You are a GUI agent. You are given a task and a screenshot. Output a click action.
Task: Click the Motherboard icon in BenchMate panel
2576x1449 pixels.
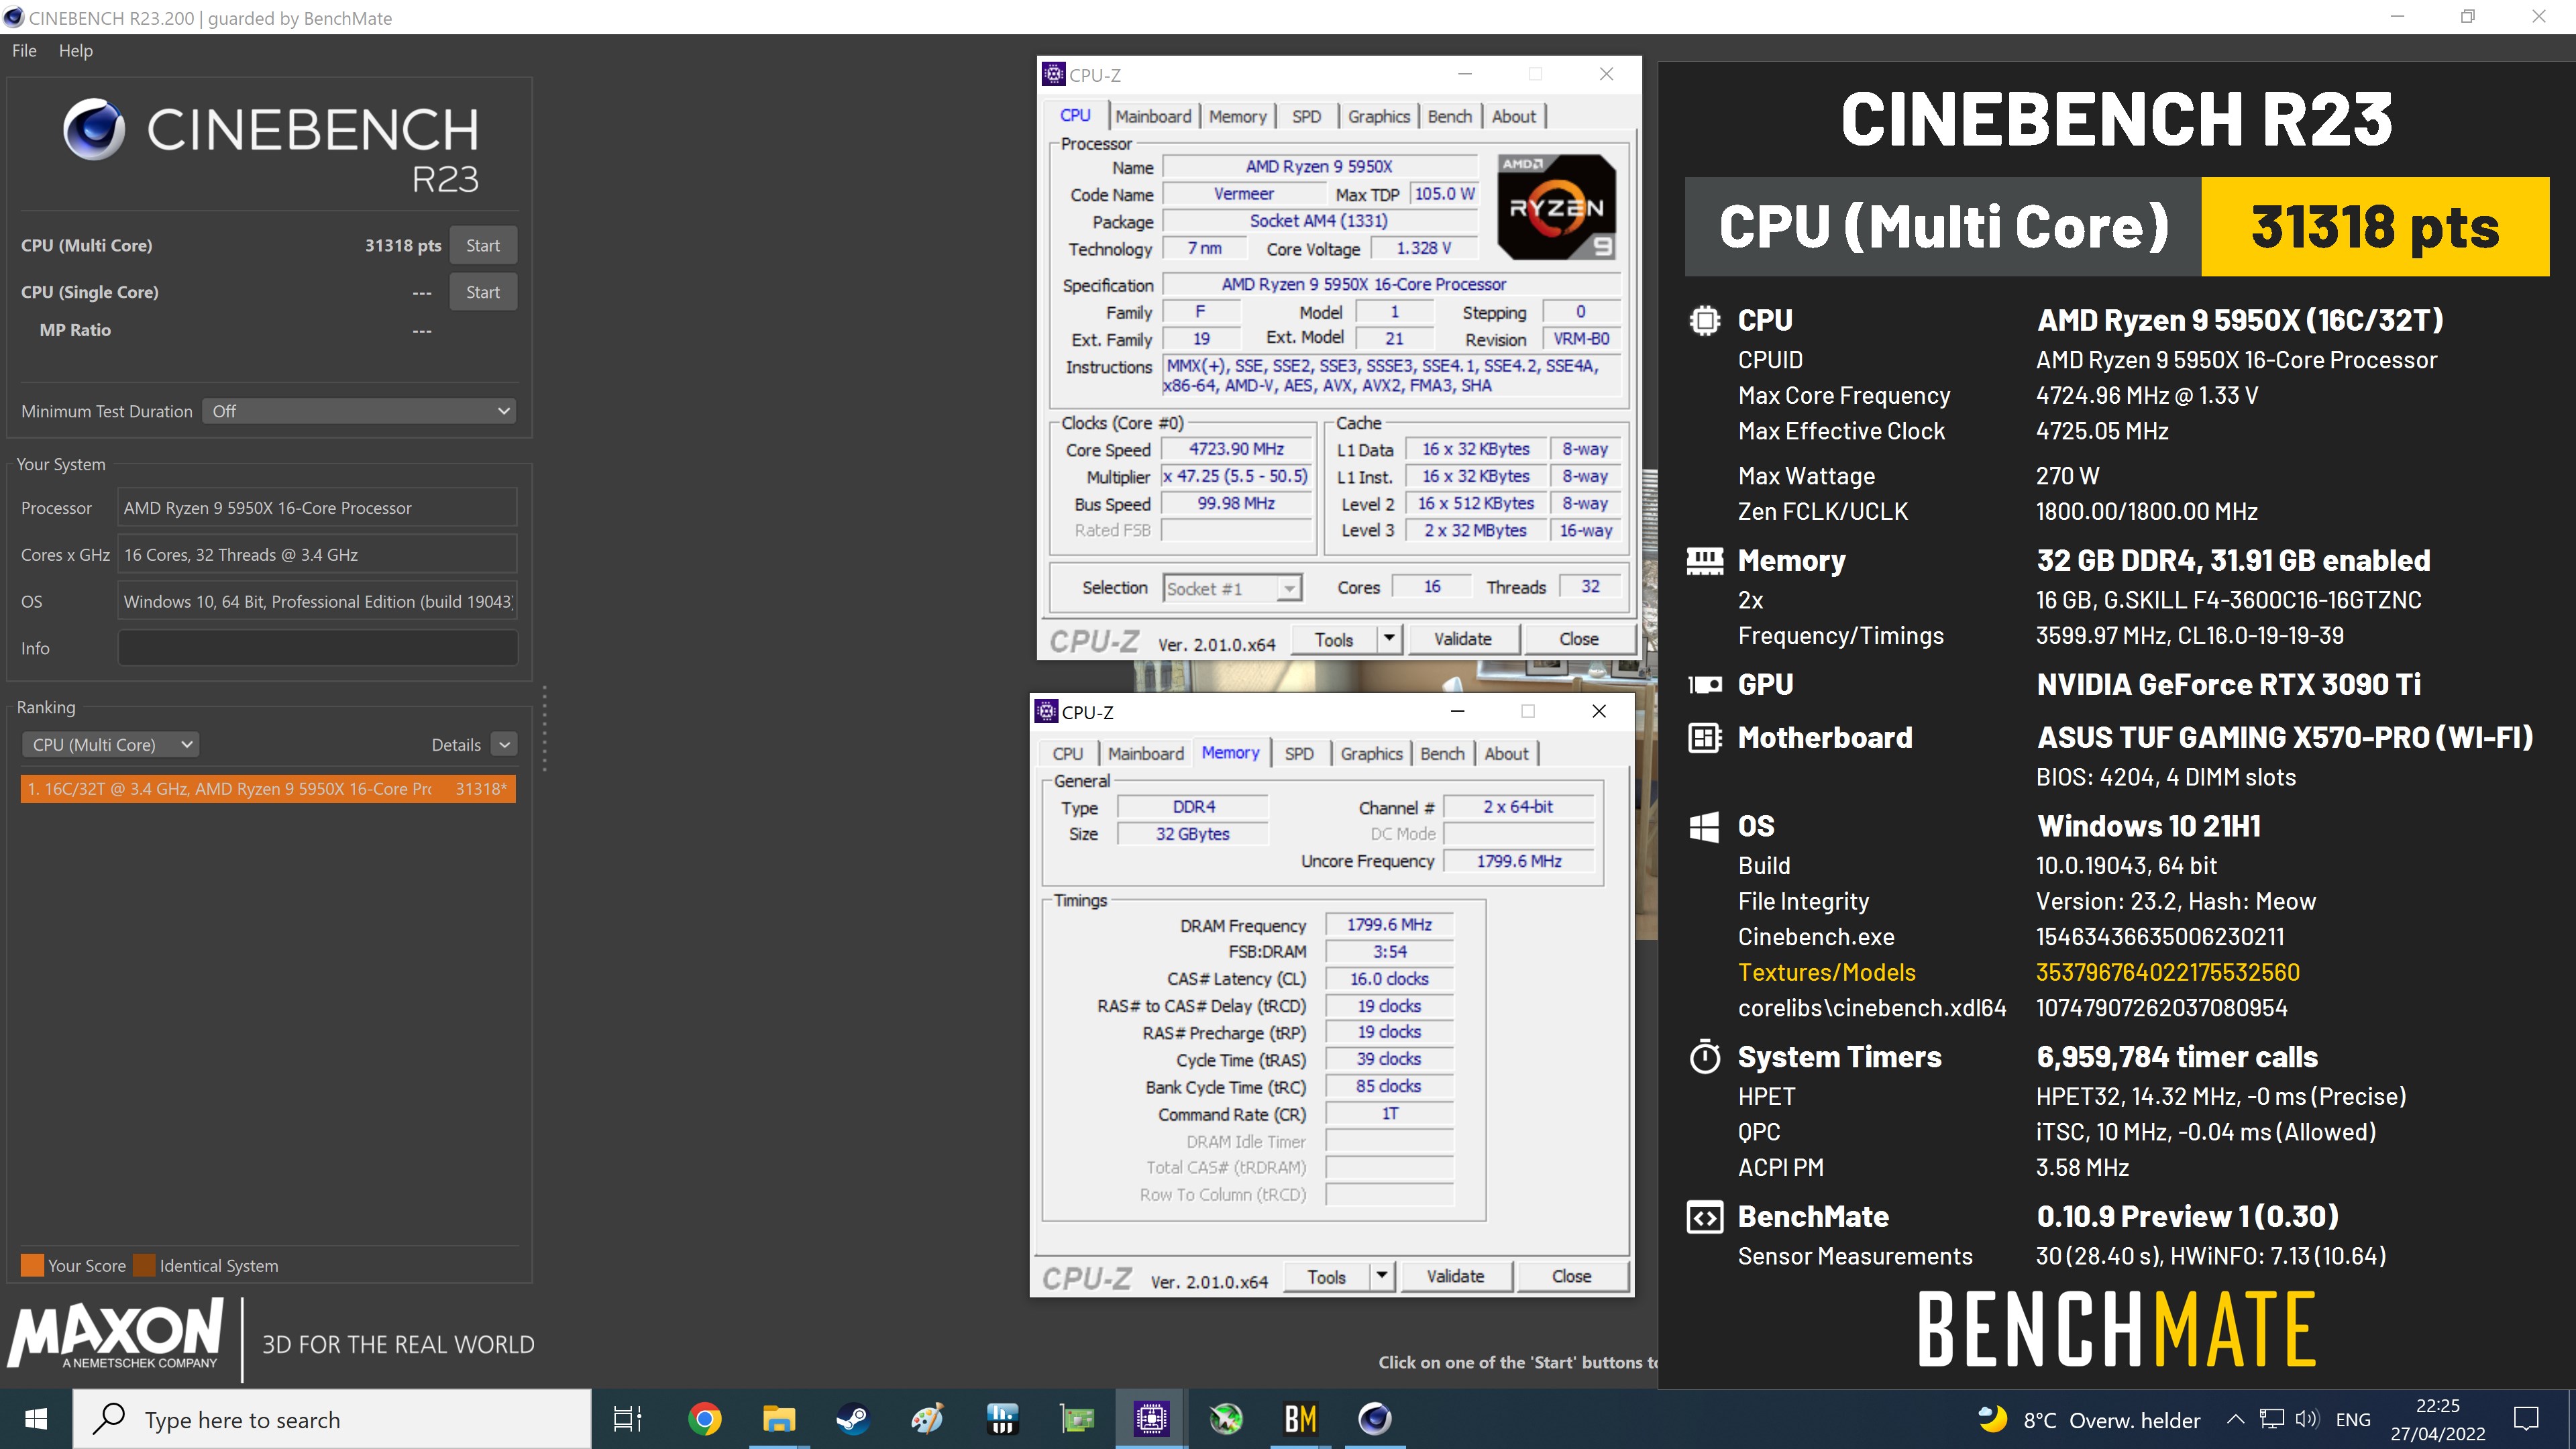click(1704, 738)
